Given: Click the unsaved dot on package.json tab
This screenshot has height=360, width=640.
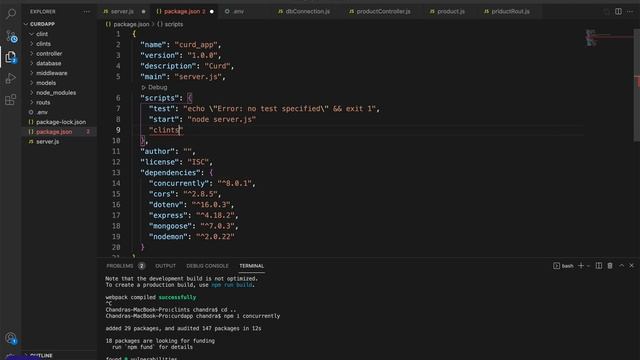Looking at the screenshot, I should [x=211, y=11].
